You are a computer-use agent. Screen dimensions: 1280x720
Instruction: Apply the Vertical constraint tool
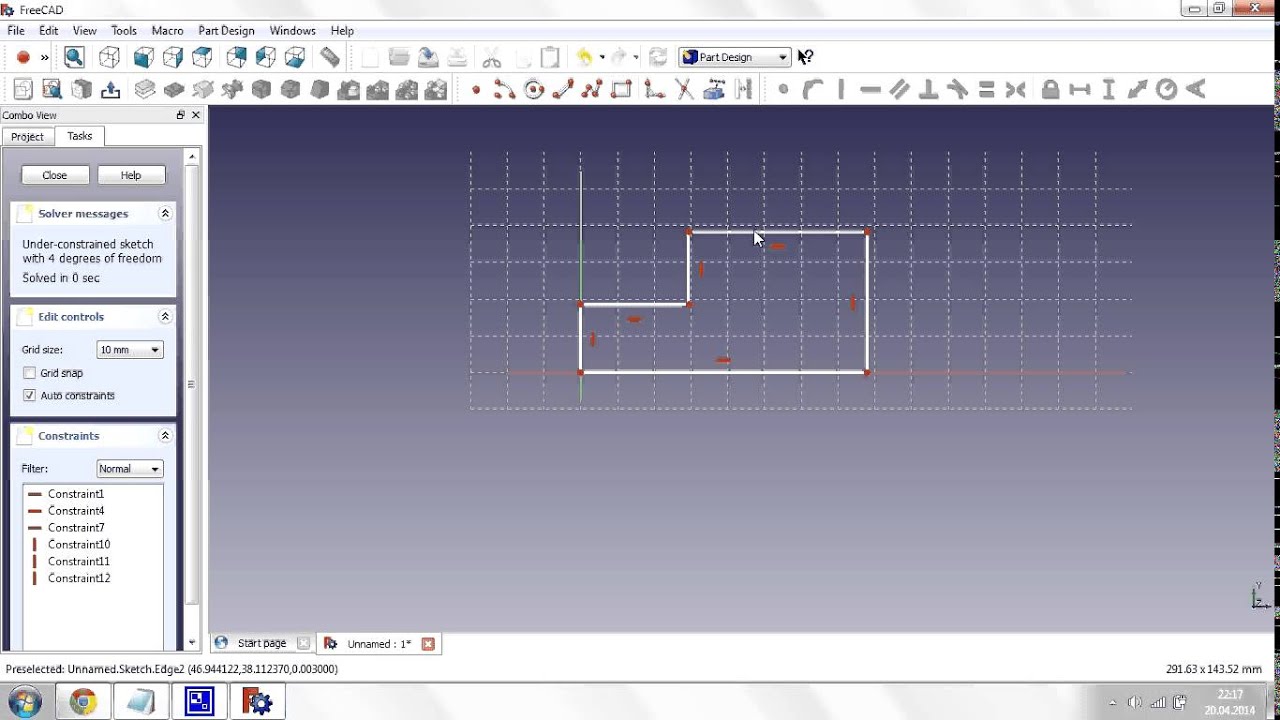click(841, 90)
